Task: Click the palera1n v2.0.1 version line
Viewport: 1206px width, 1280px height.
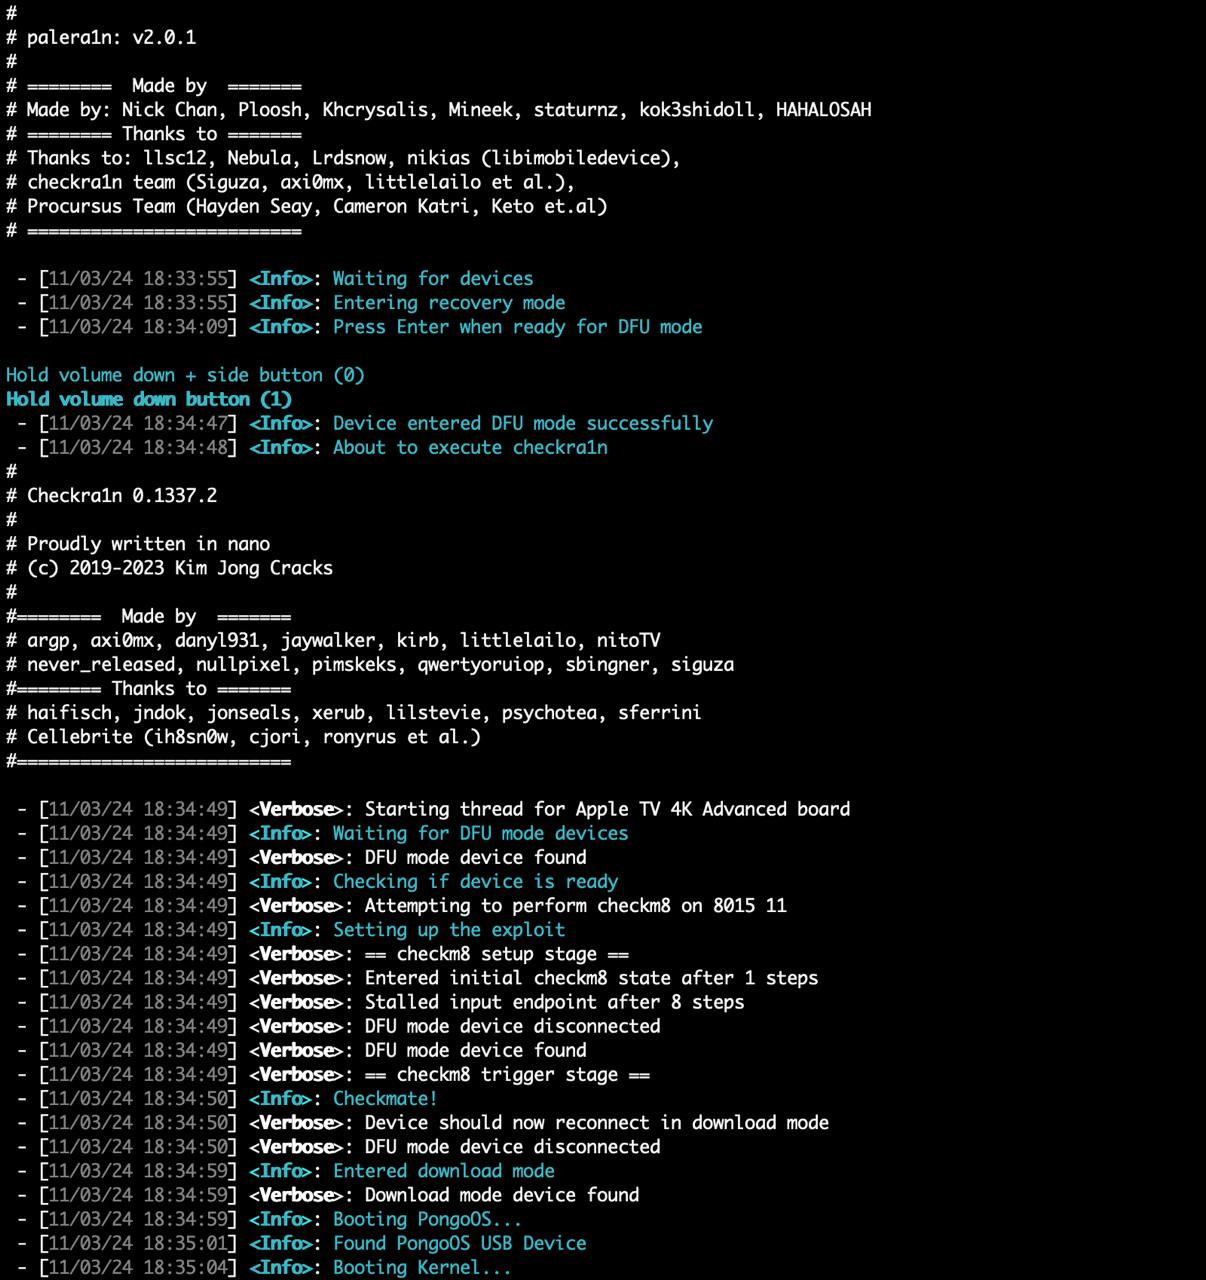Action: pos(111,38)
